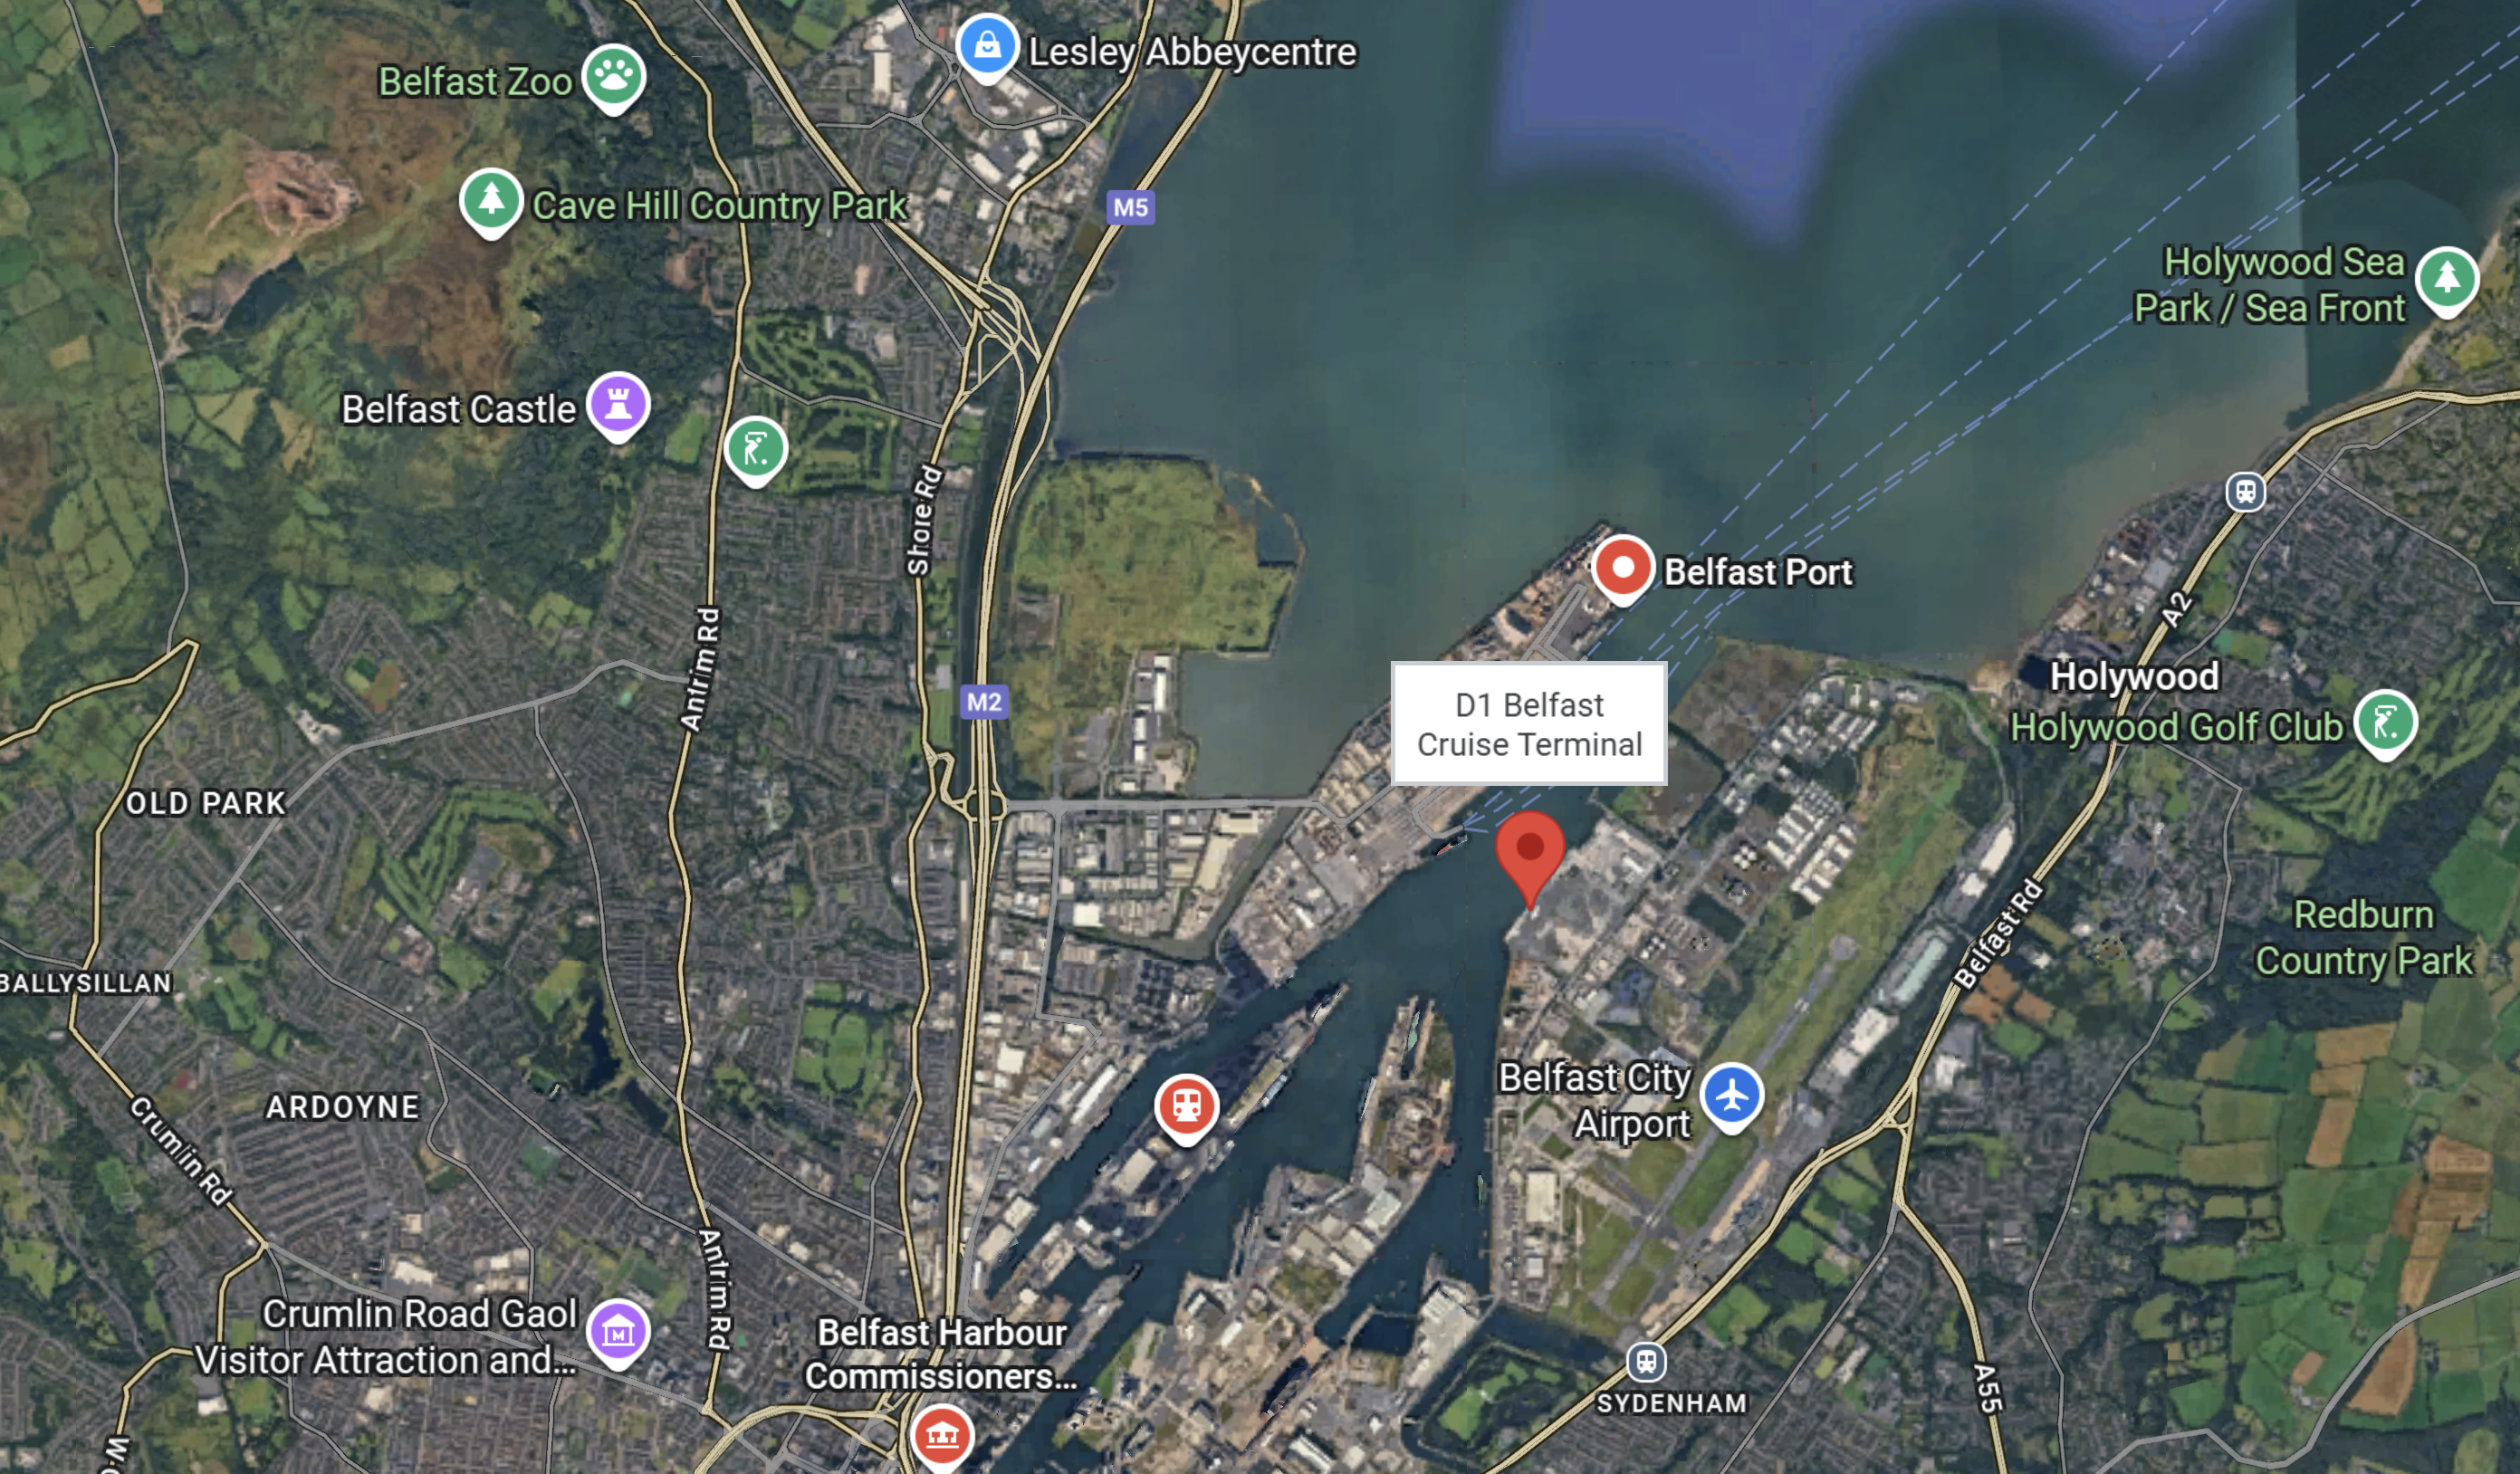This screenshot has height=1474, width=2520.
Task: Open the Belfast Castle purple castle pin
Action: tap(618, 406)
